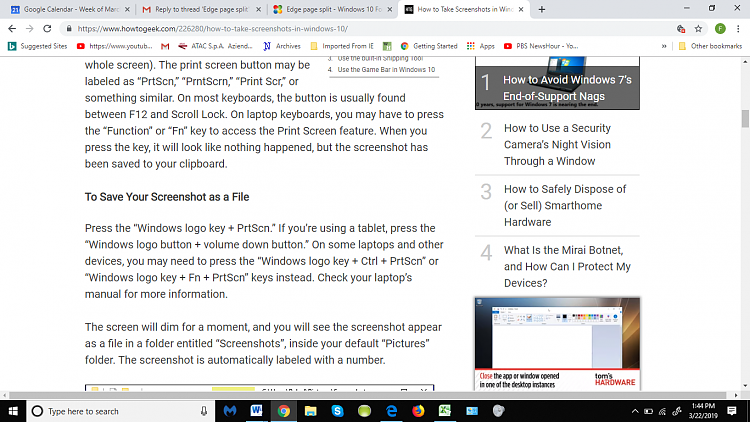Open the Getting Started bookmark

[x=429, y=46]
